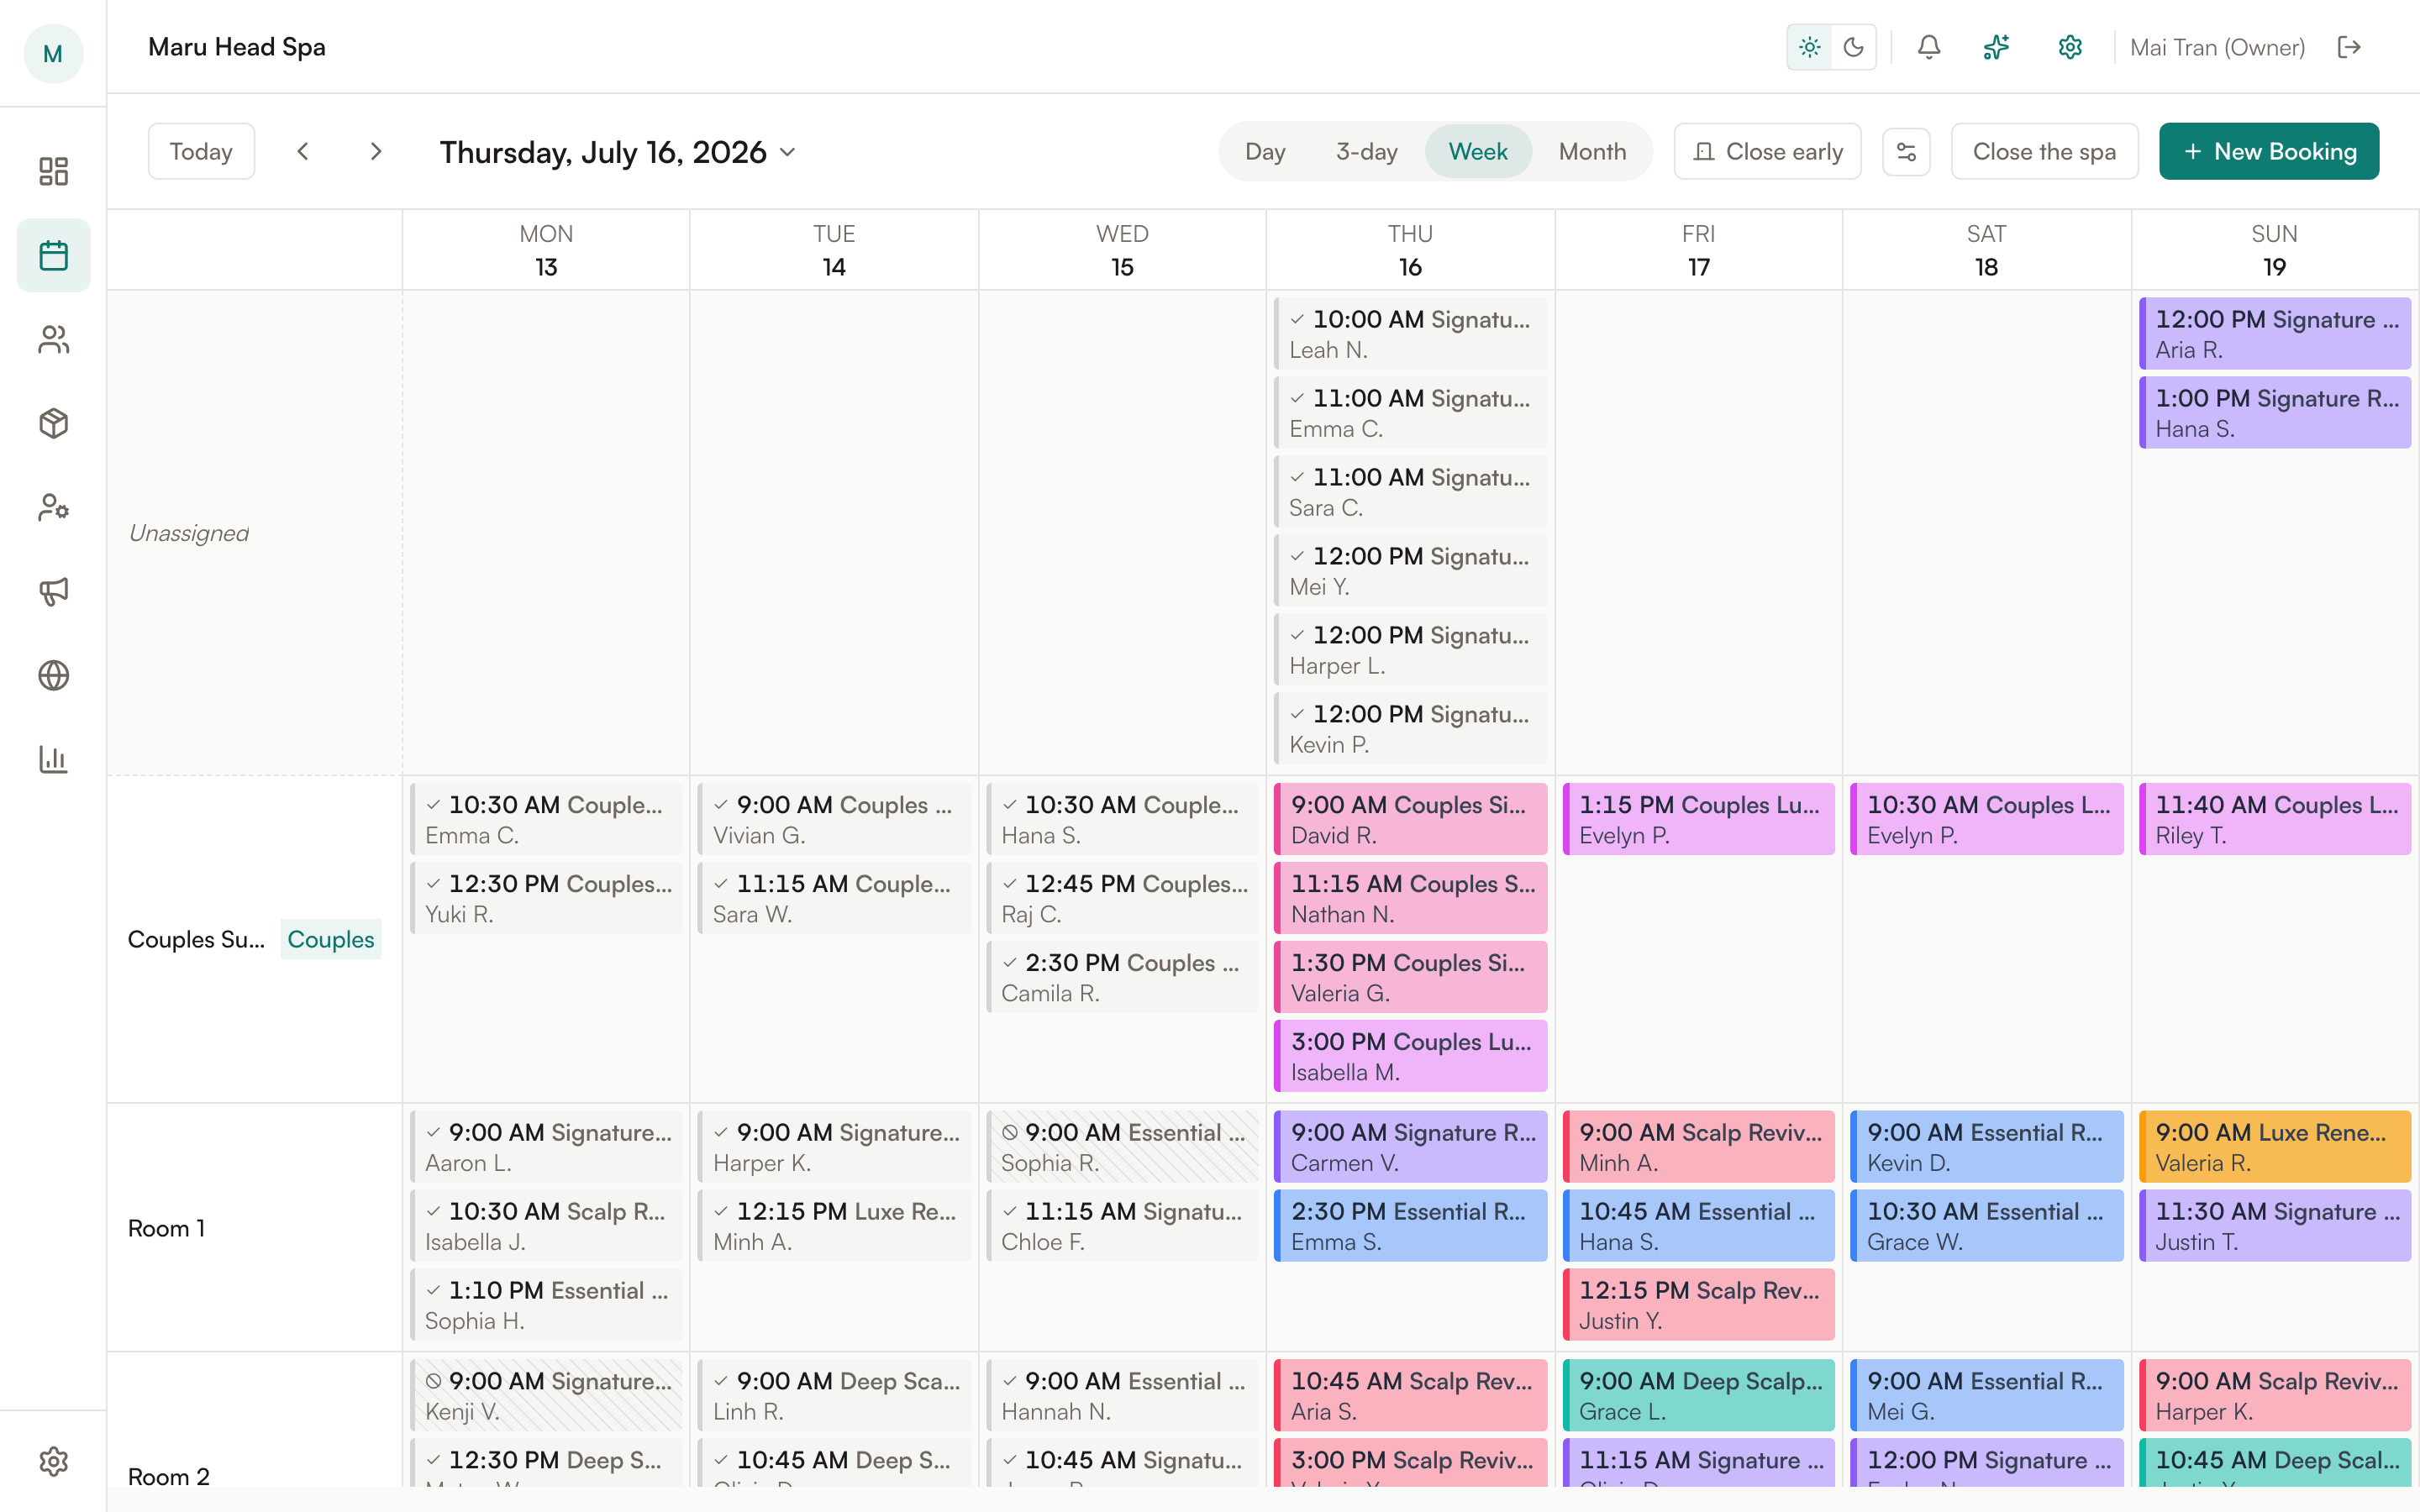Open Kevin D. 9:00 AM Essential booking
The image size is (2420, 1512).
click(x=1986, y=1147)
